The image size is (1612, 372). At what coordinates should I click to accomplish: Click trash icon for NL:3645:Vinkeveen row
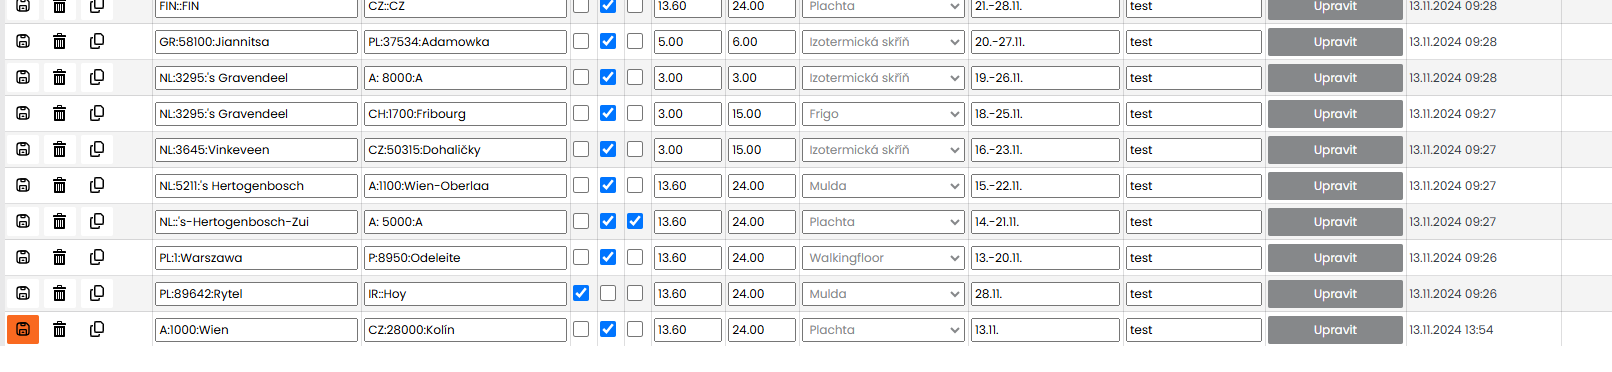[x=59, y=149]
